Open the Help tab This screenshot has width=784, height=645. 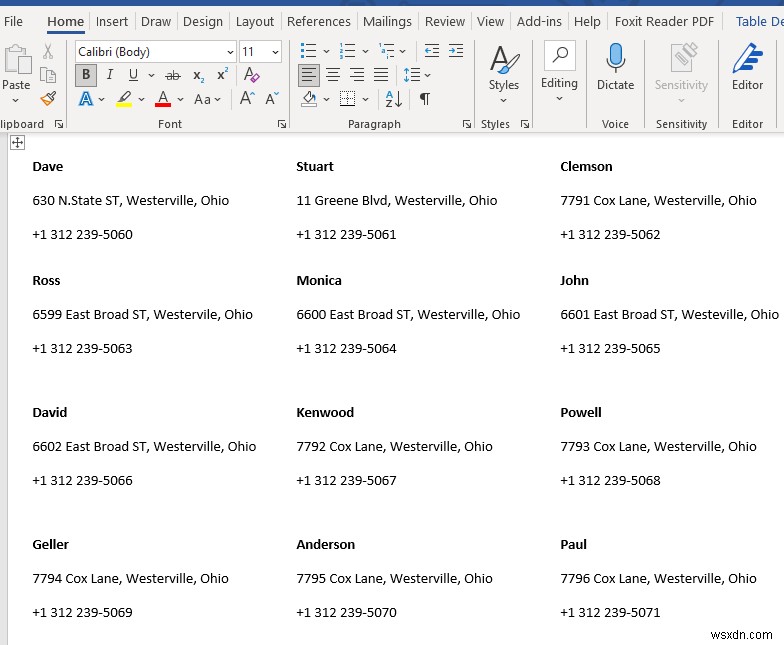587,22
